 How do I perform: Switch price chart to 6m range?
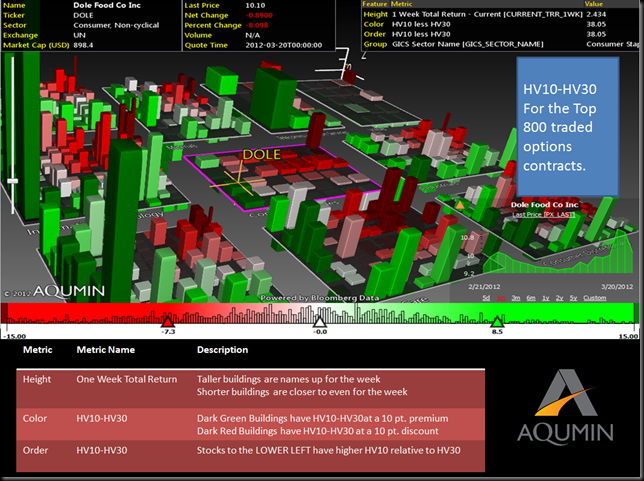[531, 298]
